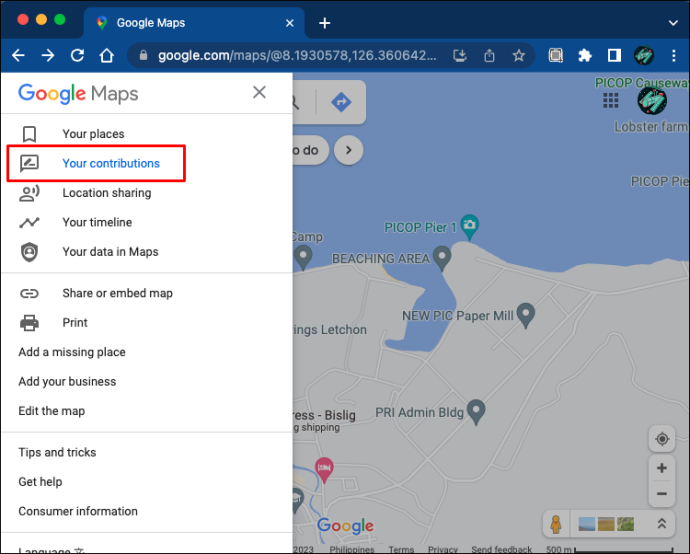The height and width of the screenshot is (554, 690).
Task: Select Share or embed map
Action: pyautogui.click(x=117, y=293)
